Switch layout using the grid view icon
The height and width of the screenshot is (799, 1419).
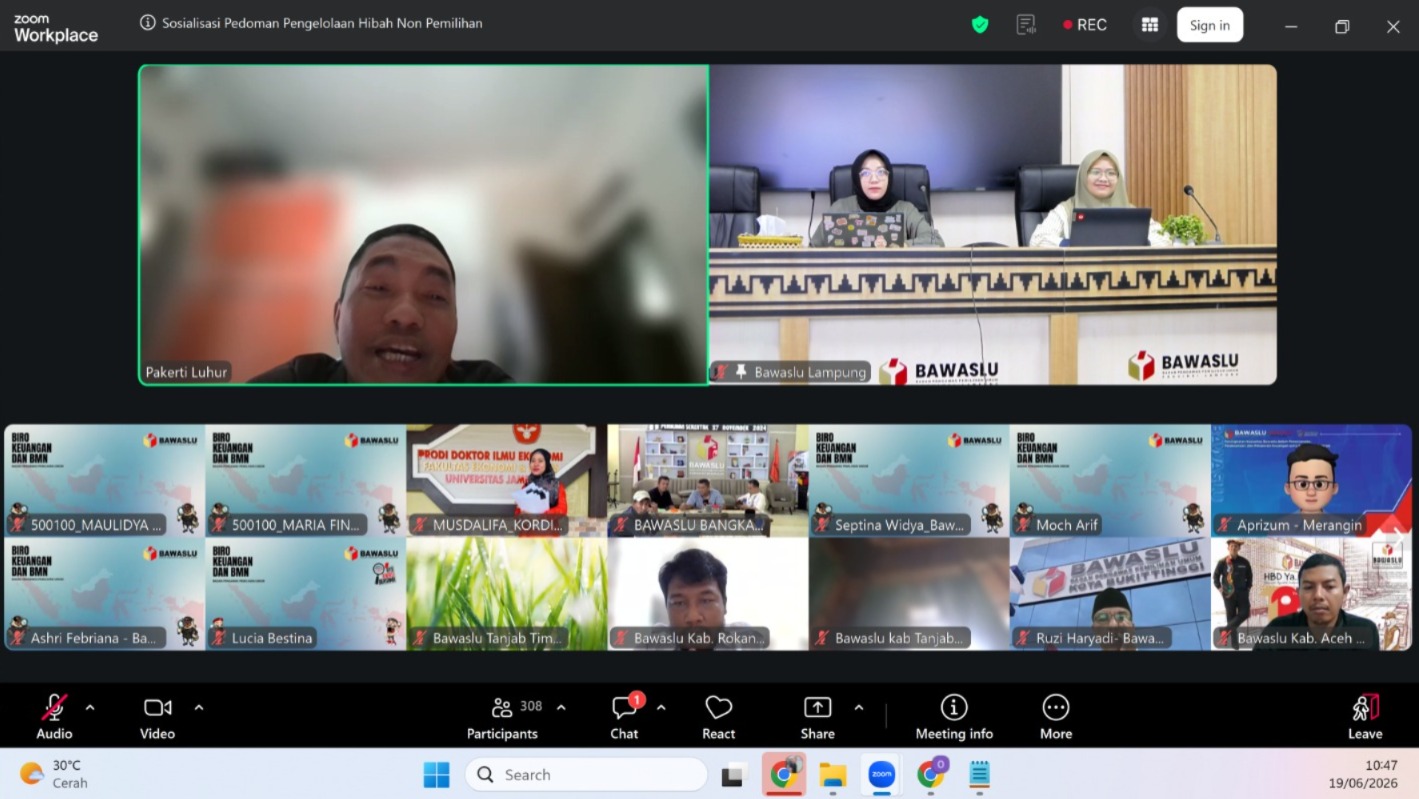pyautogui.click(x=1149, y=25)
